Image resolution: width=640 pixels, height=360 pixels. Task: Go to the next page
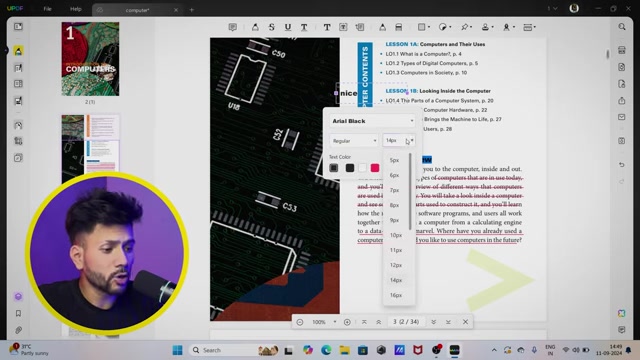point(433,322)
